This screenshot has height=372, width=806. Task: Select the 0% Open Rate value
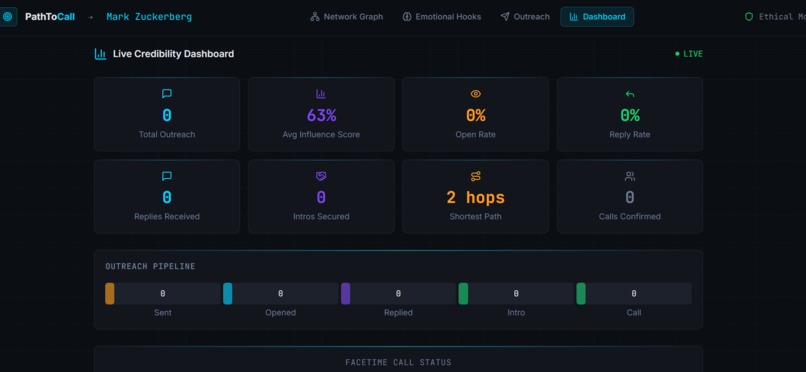pyautogui.click(x=475, y=116)
